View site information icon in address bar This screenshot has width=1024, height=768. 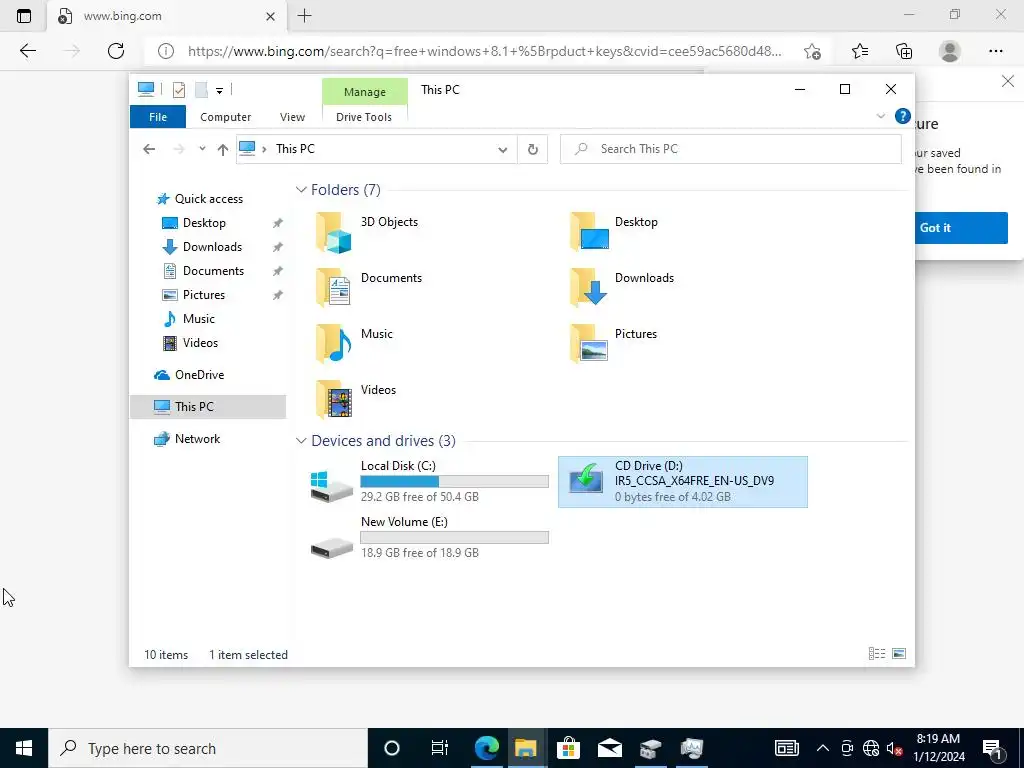pos(166,51)
